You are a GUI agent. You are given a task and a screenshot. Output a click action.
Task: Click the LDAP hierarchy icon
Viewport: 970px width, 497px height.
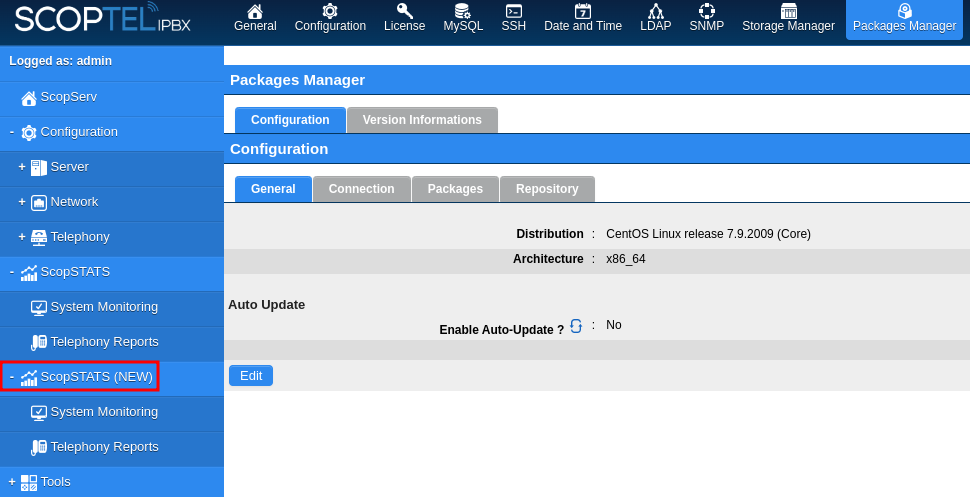pos(656,11)
